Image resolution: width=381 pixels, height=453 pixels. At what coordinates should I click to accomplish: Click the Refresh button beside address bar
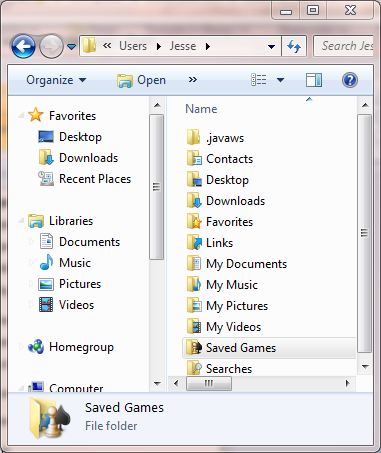294,46
